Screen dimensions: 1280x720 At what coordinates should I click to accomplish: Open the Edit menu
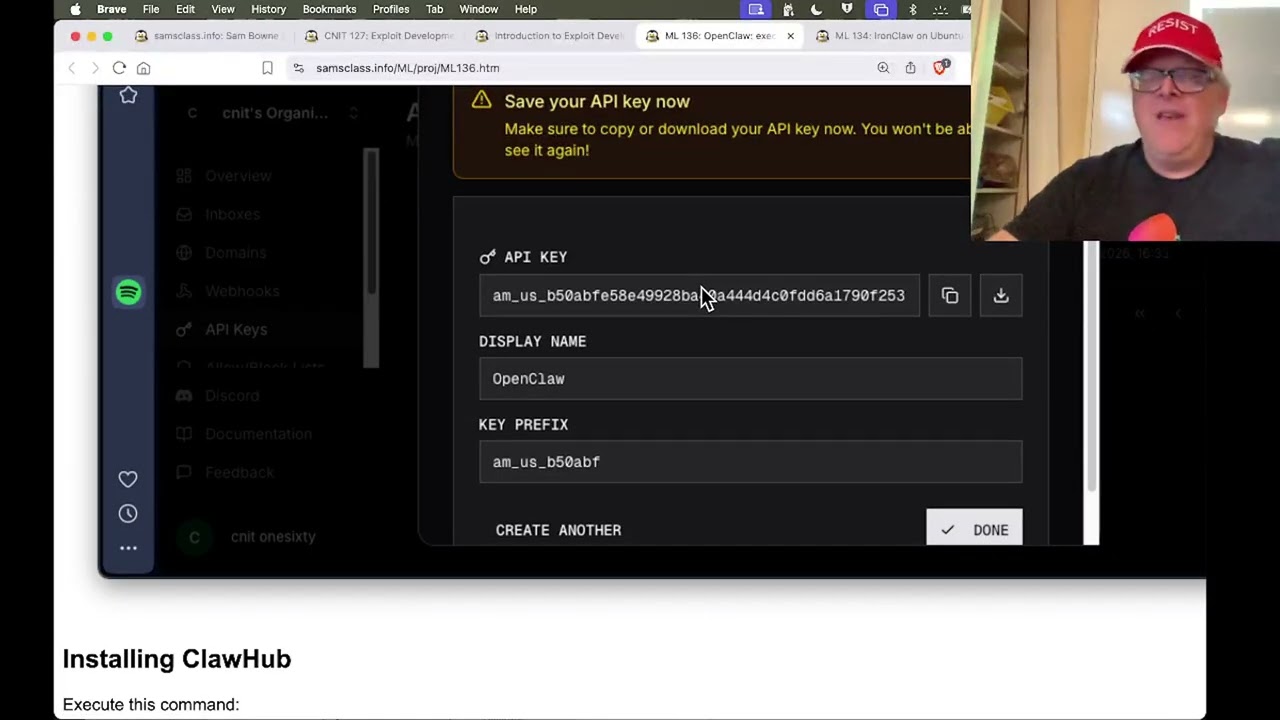[x=185, y=9]
